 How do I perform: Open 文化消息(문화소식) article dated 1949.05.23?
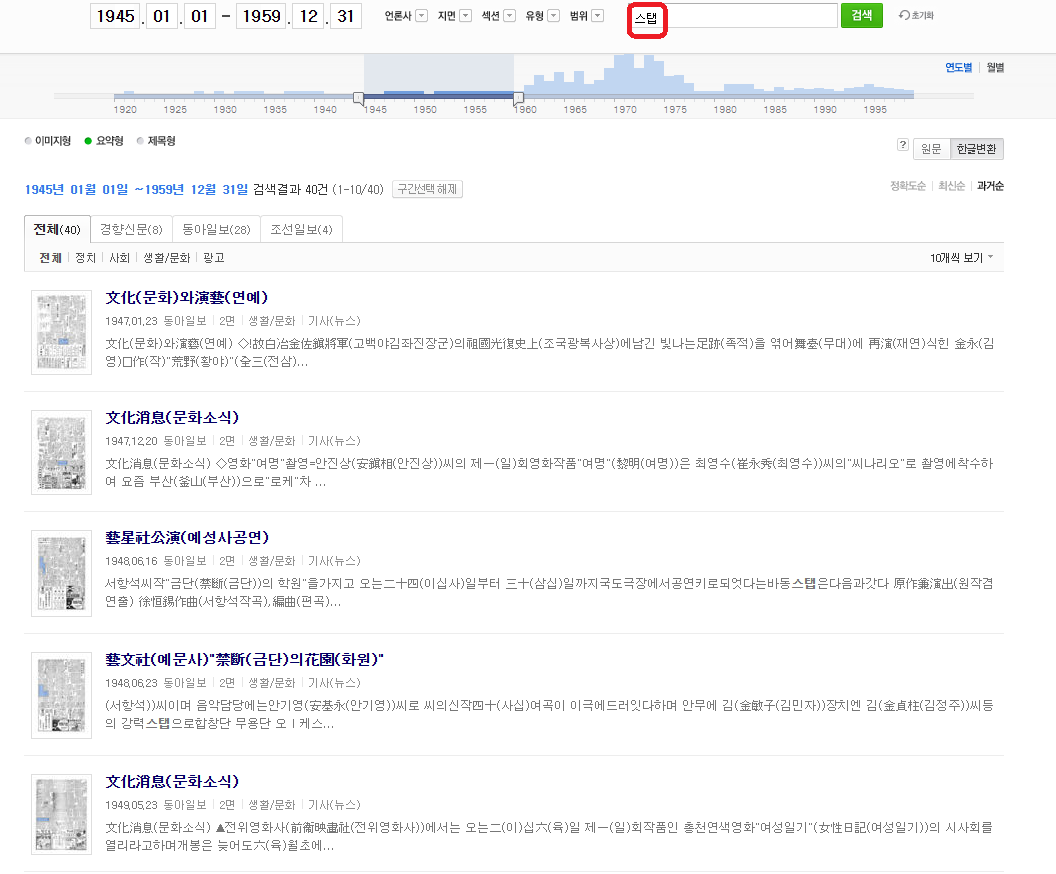(172, 781)
